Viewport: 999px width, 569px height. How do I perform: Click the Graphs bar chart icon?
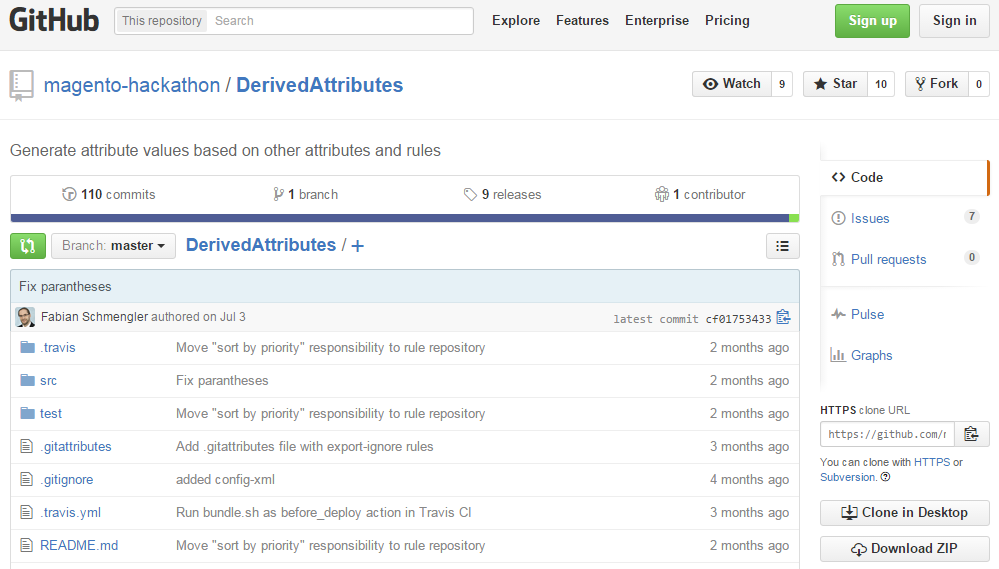(x=838, y=355)
